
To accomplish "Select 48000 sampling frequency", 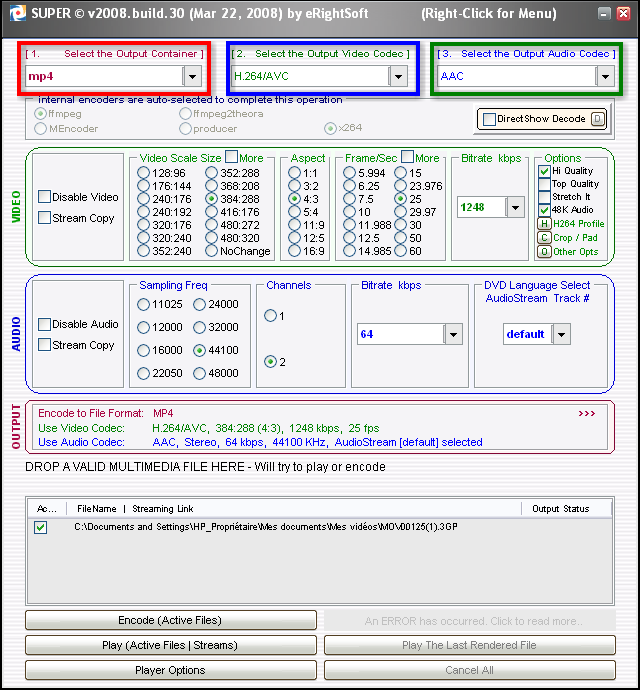I will pos(199,373).
